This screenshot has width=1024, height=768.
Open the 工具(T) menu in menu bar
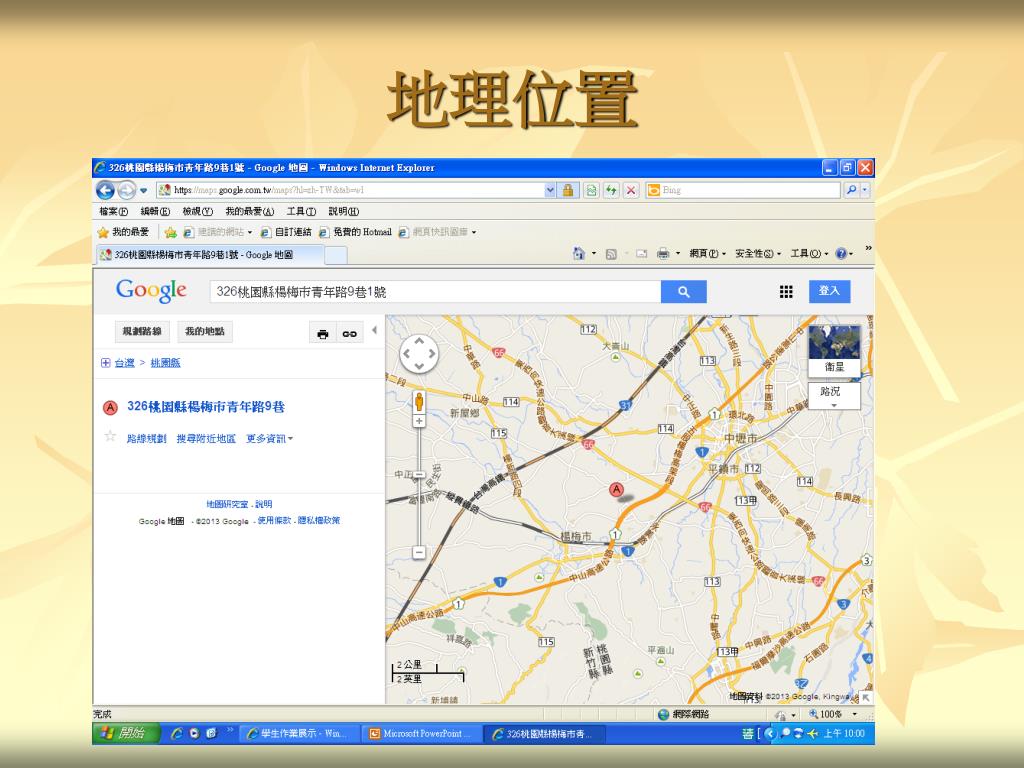(x=301, y=212)
